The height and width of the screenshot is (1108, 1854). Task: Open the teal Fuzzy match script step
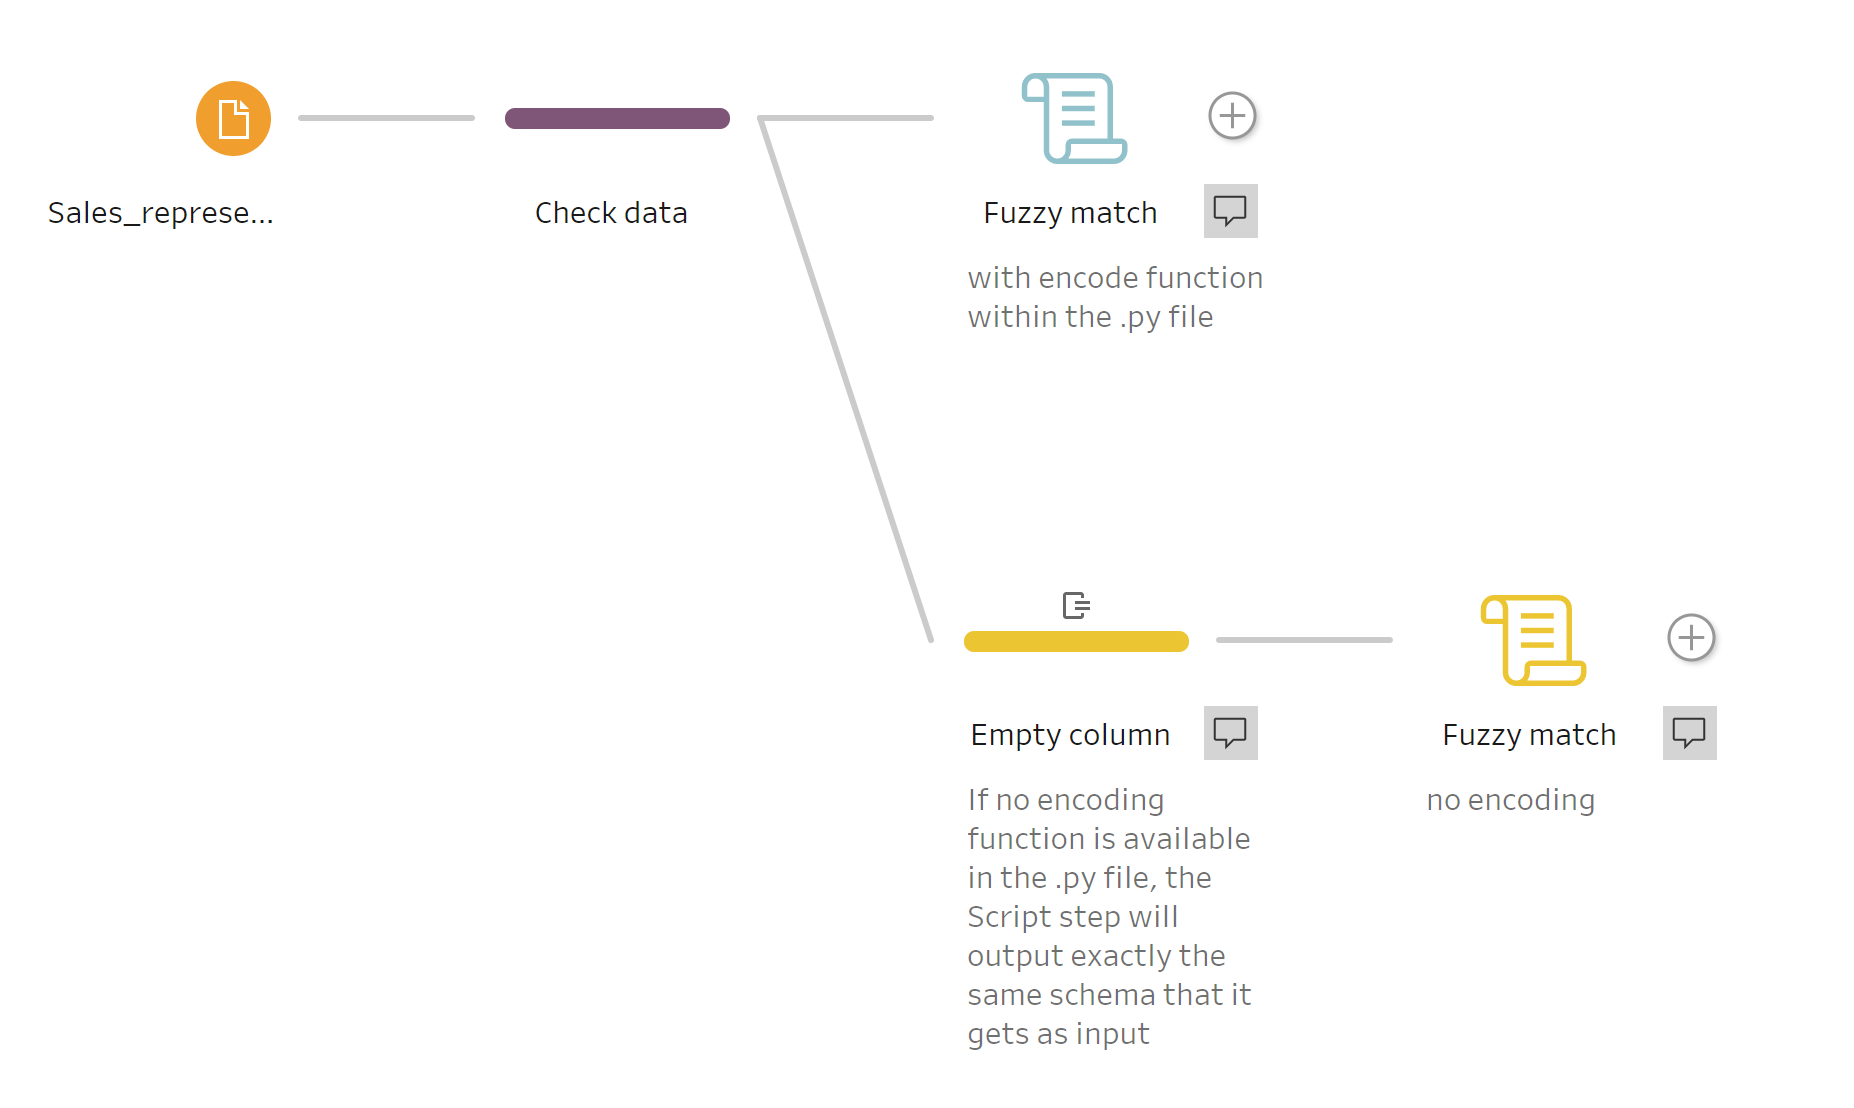pos(1074,118)
